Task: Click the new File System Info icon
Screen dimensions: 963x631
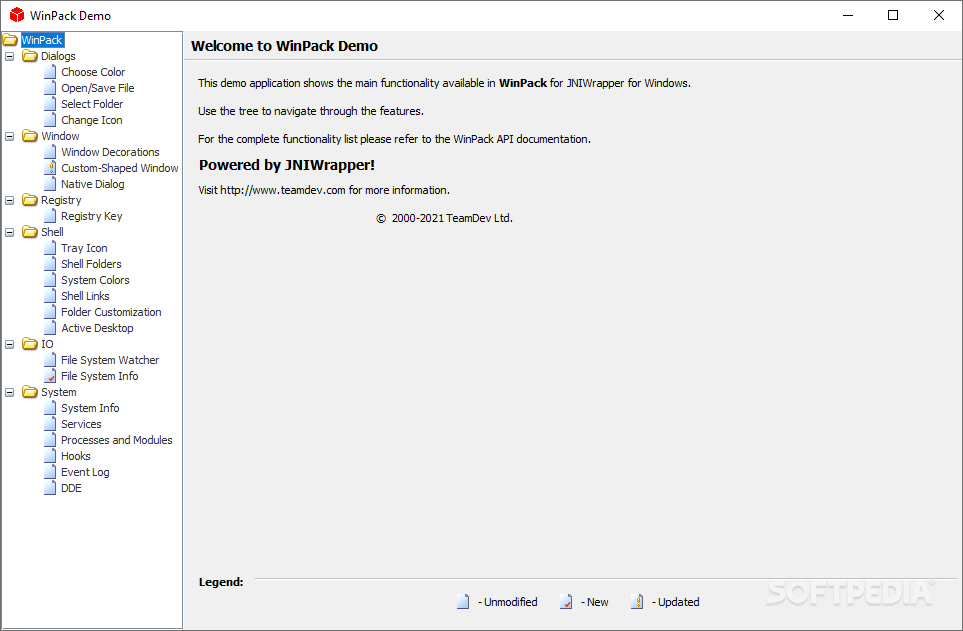Action: (50, 375)
